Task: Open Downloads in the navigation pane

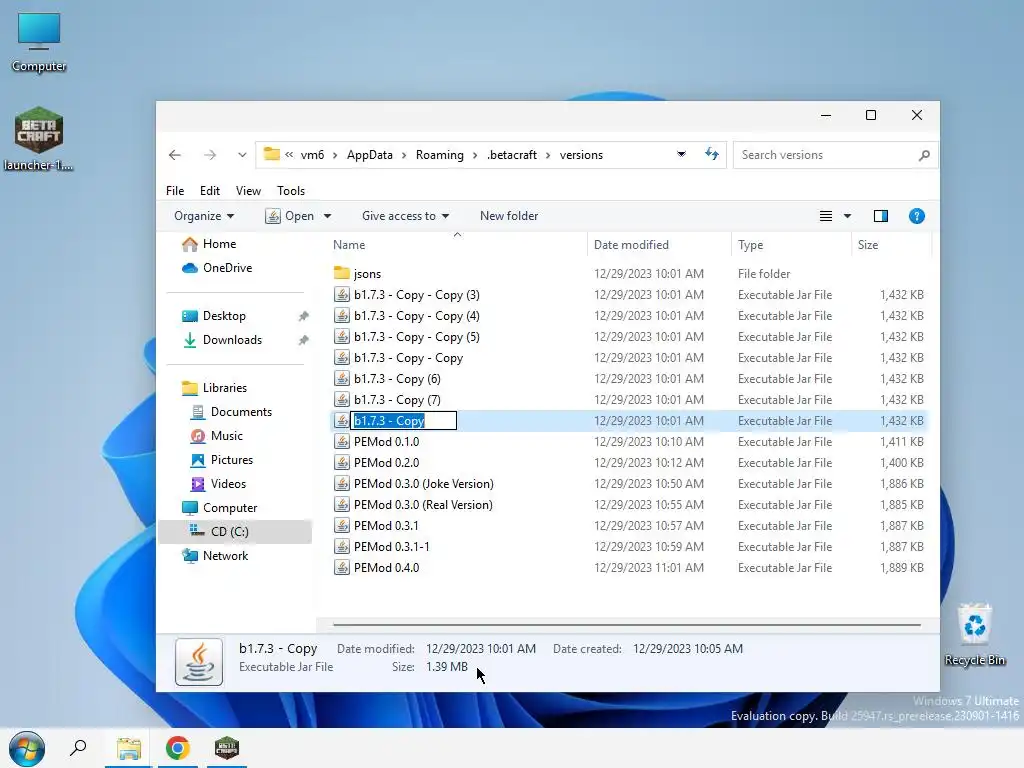Action: point(232,340)
